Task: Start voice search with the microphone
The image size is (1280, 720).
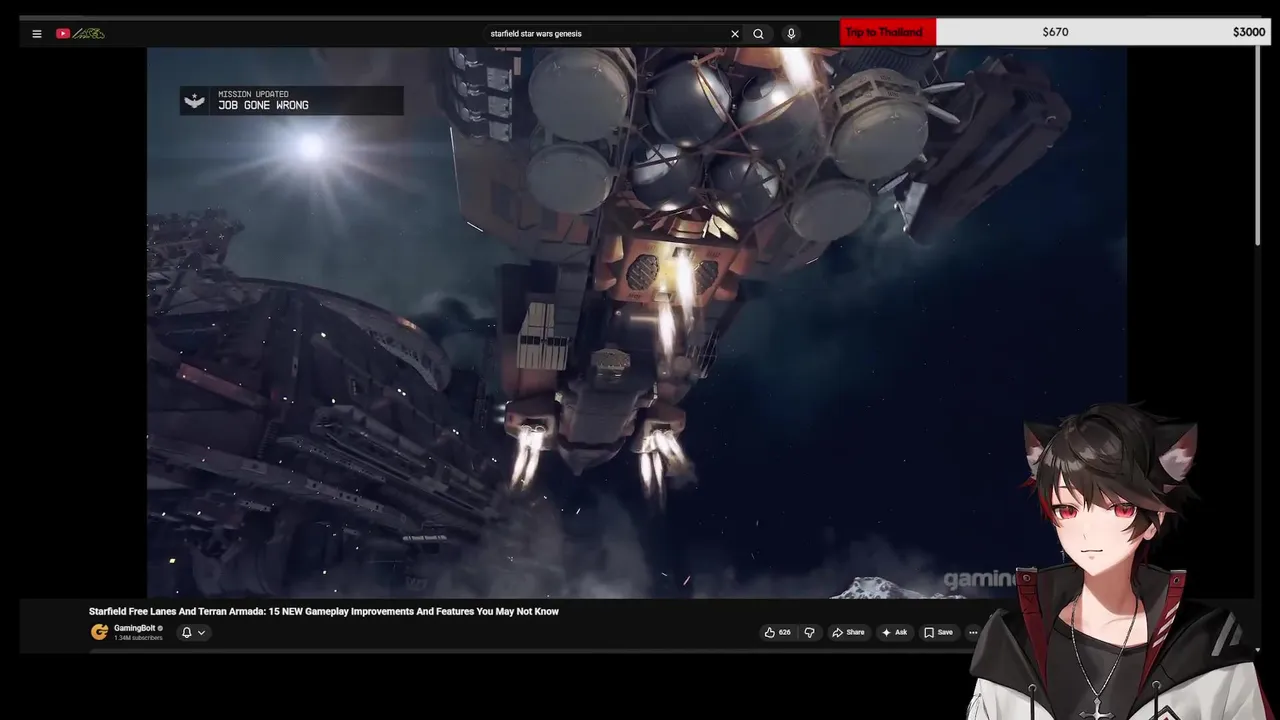Action: pos(791,34)
